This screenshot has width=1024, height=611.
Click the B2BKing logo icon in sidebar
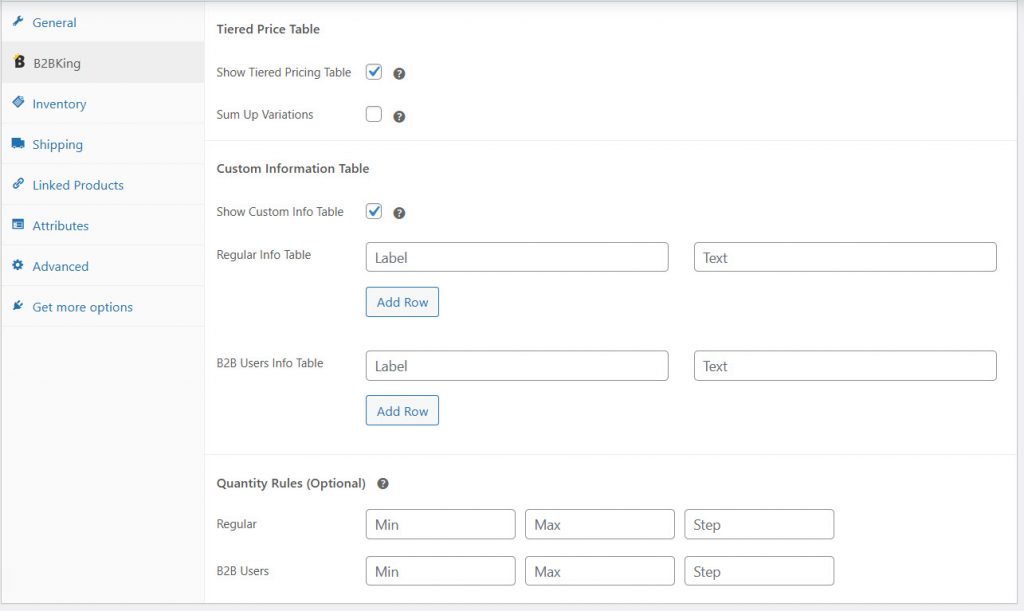coord(19,63)
